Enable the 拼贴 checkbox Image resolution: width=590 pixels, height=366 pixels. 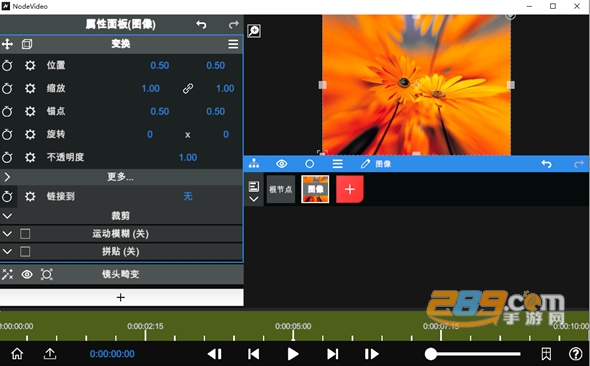(25, 251)
